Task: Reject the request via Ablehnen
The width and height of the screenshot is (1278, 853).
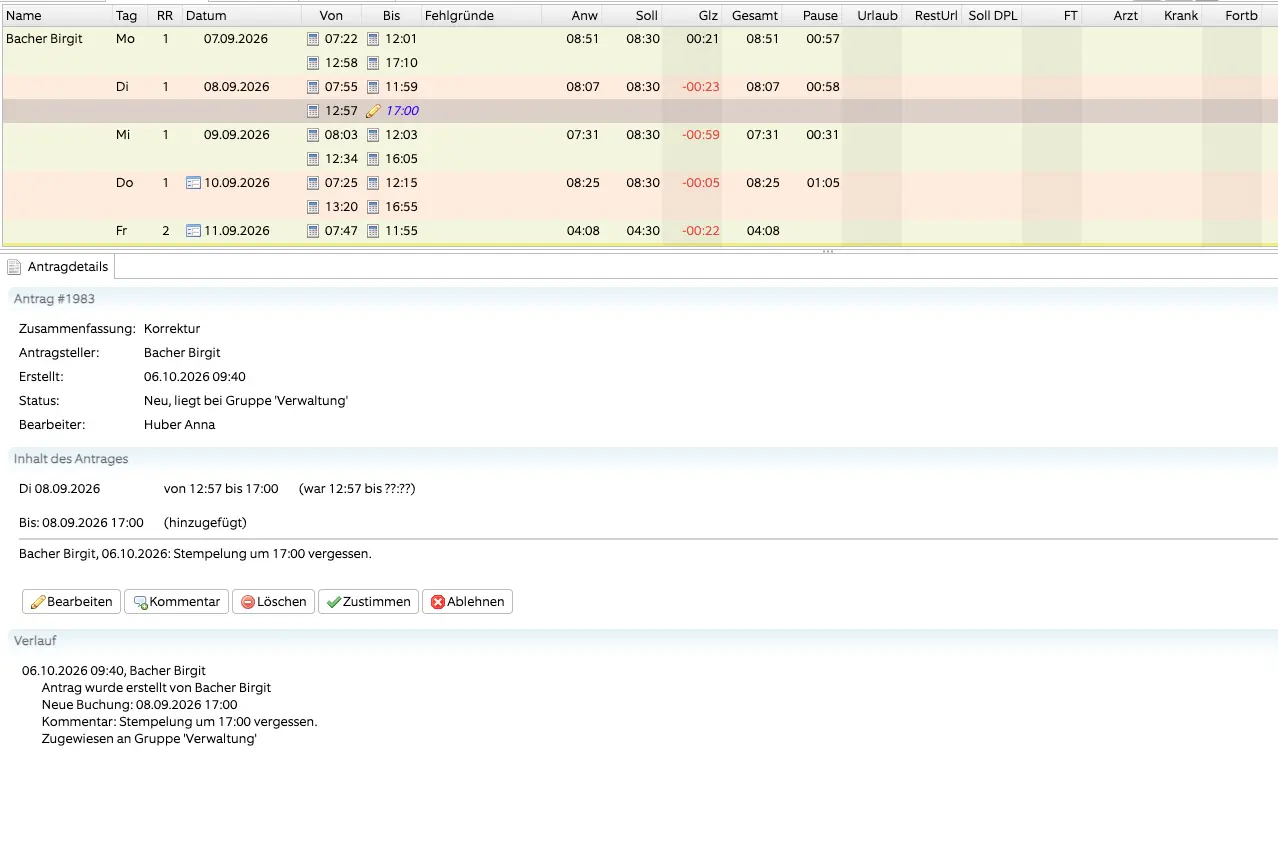Action: point(467,602)
